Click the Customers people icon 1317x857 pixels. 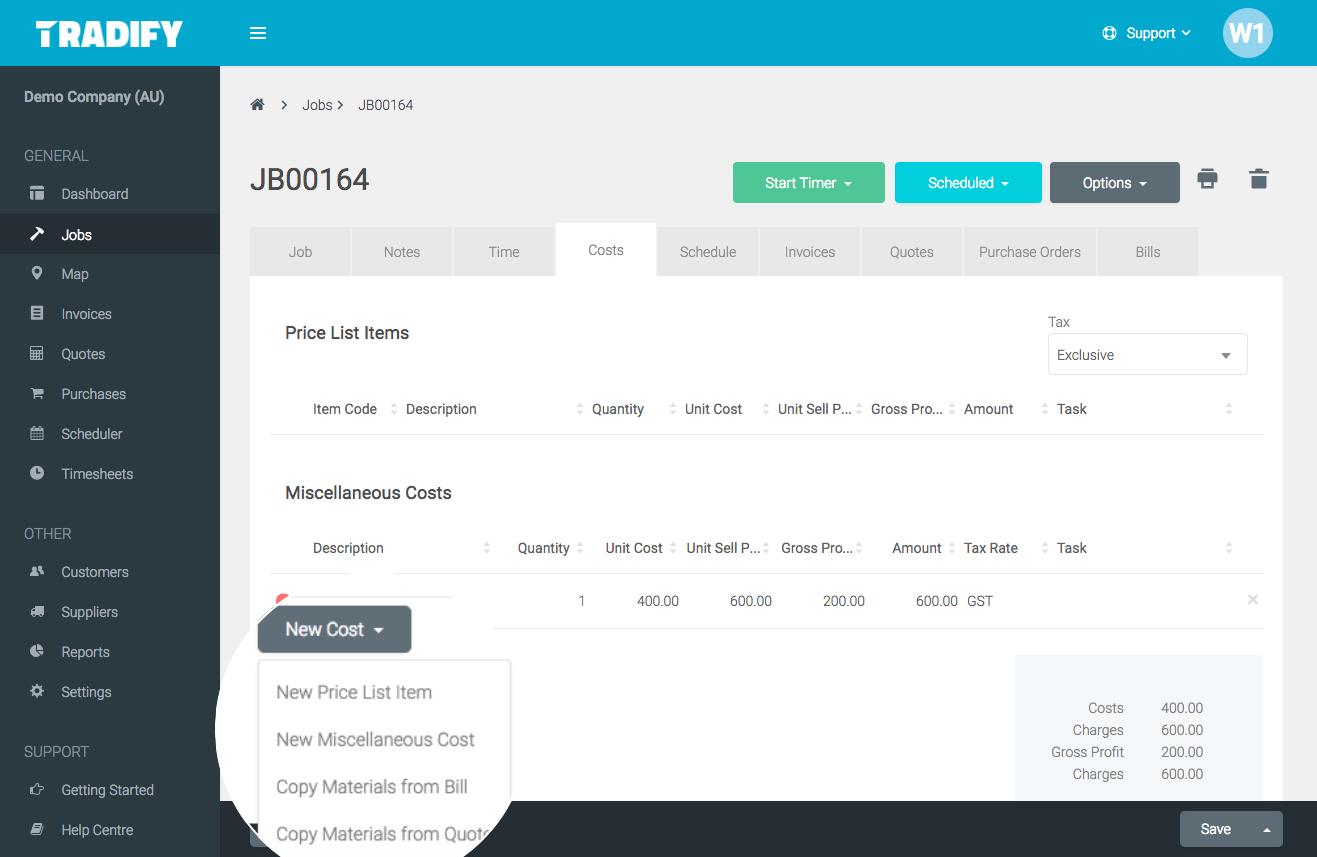click(37, 571)
